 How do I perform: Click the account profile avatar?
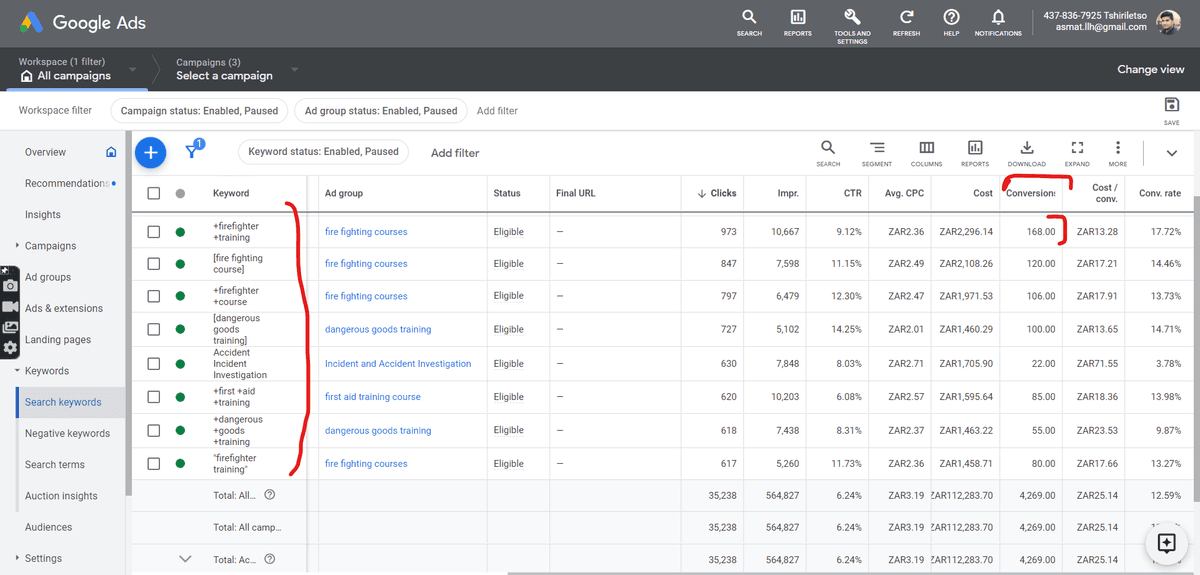pos(1168,22)
